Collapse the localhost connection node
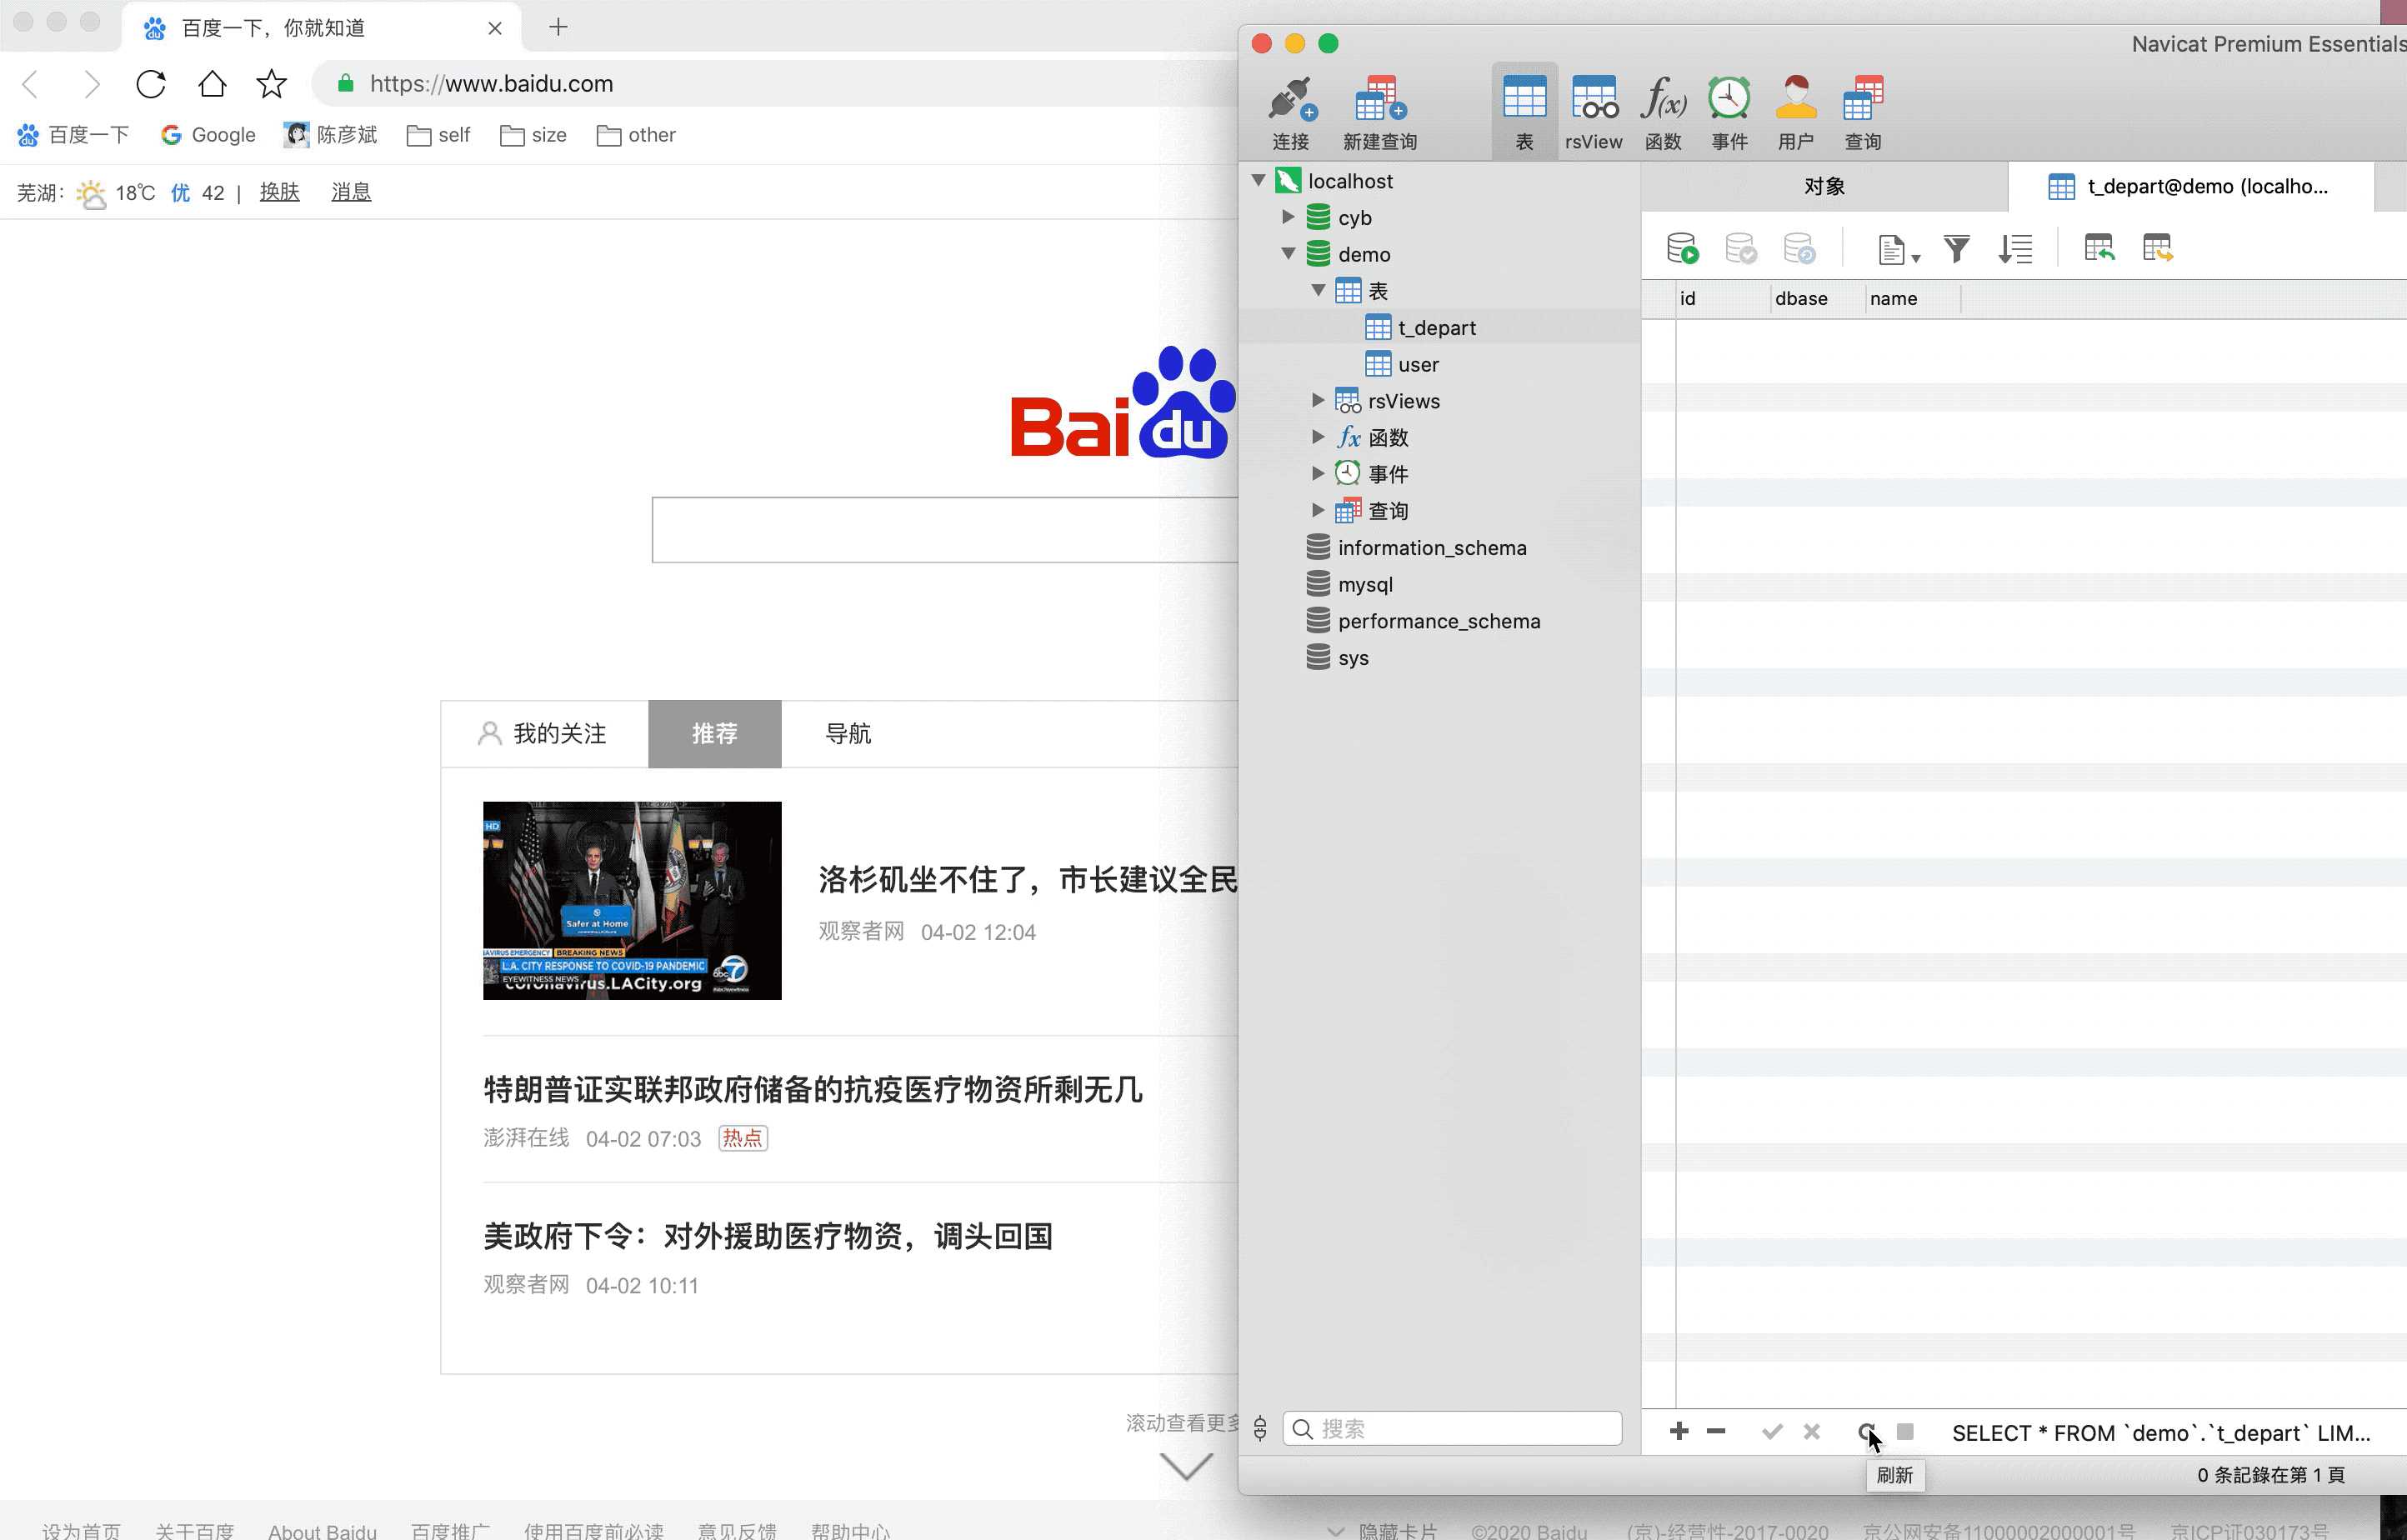Screen dimensions: 2407x1540 (1258, 181)
